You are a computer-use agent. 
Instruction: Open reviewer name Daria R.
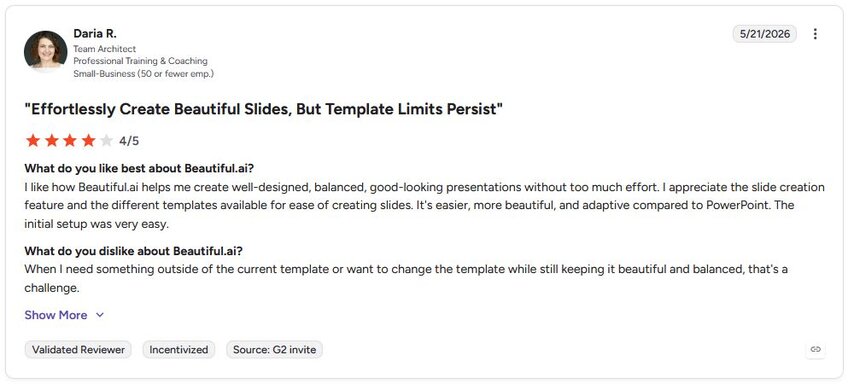point(95,34)
